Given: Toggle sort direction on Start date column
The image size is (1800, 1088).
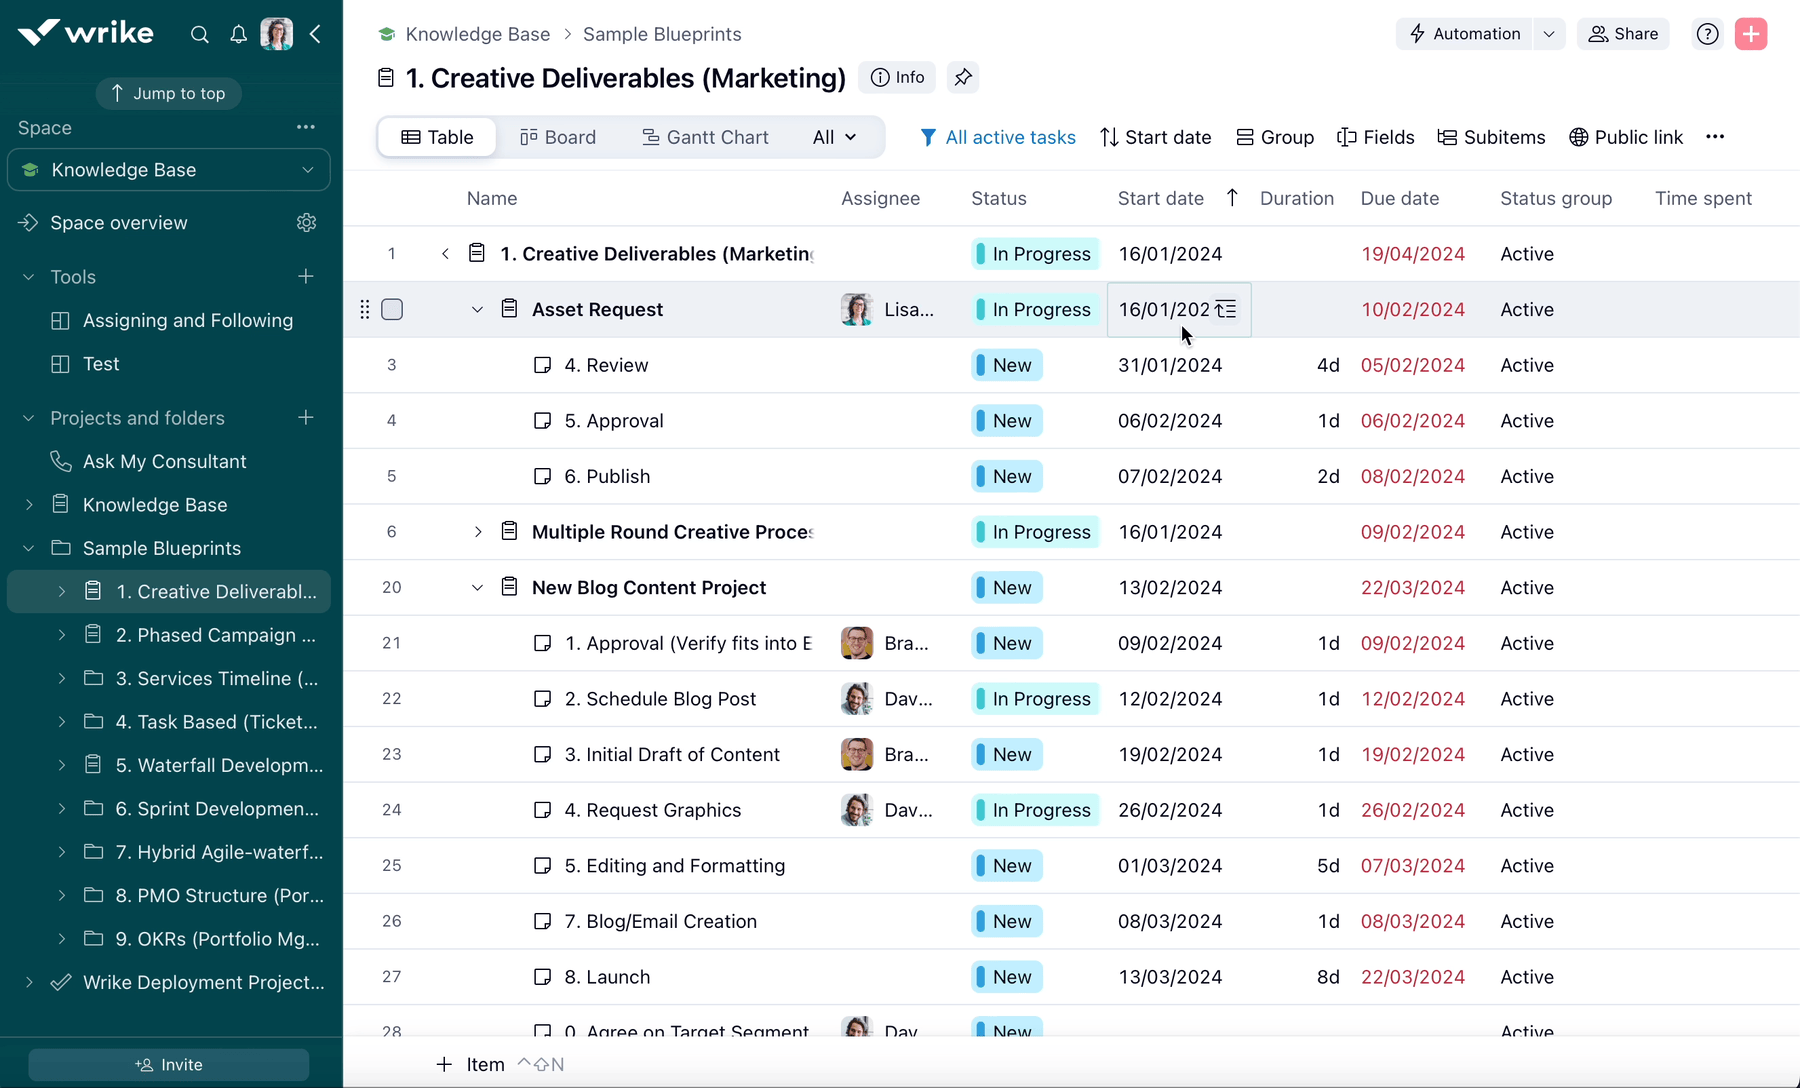Looking at the screenshot, I should [x=1232, y=198].
